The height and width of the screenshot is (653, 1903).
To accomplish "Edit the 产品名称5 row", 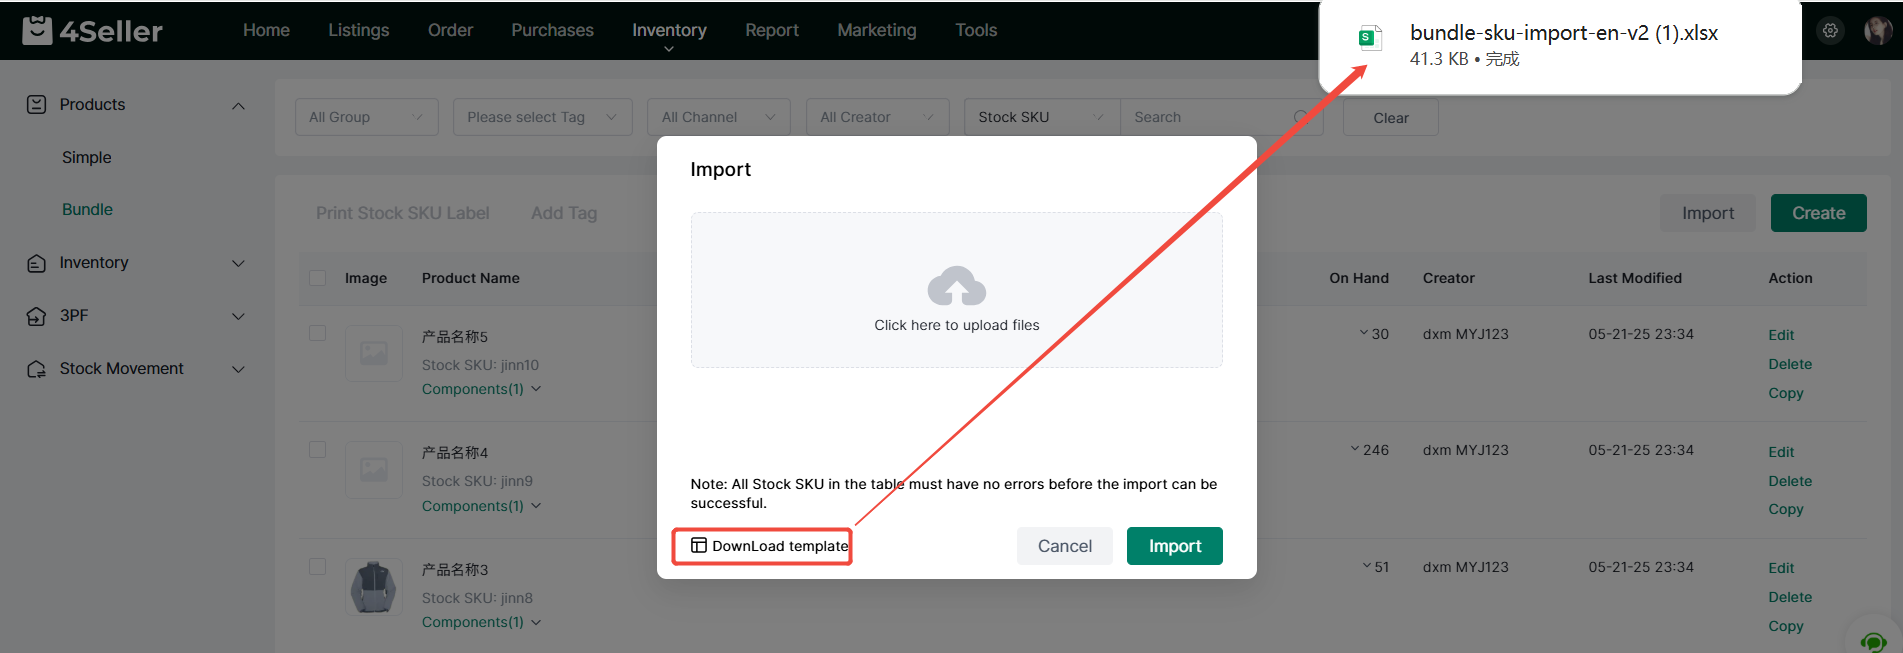I will (x=1781, y=335).
